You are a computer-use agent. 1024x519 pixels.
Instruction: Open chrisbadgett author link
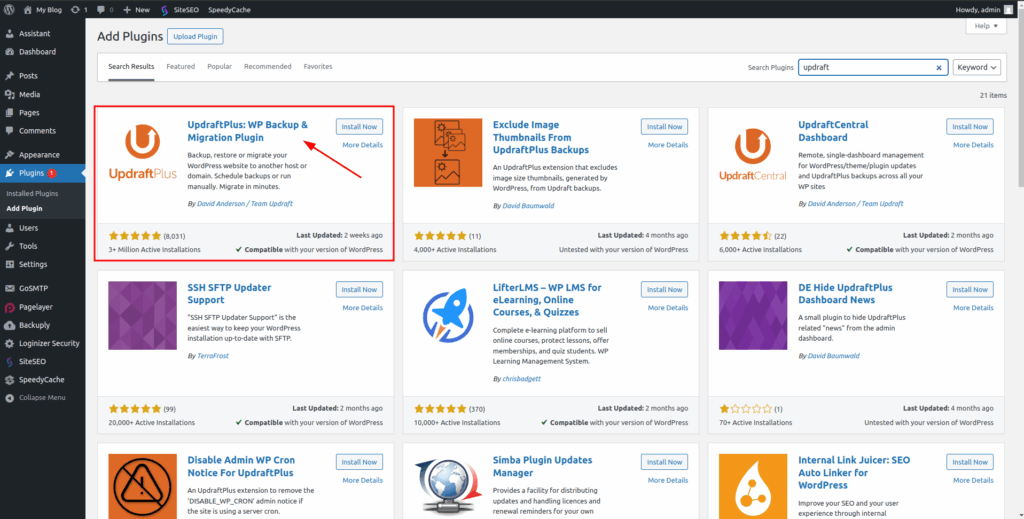click(x=521, y=379)
